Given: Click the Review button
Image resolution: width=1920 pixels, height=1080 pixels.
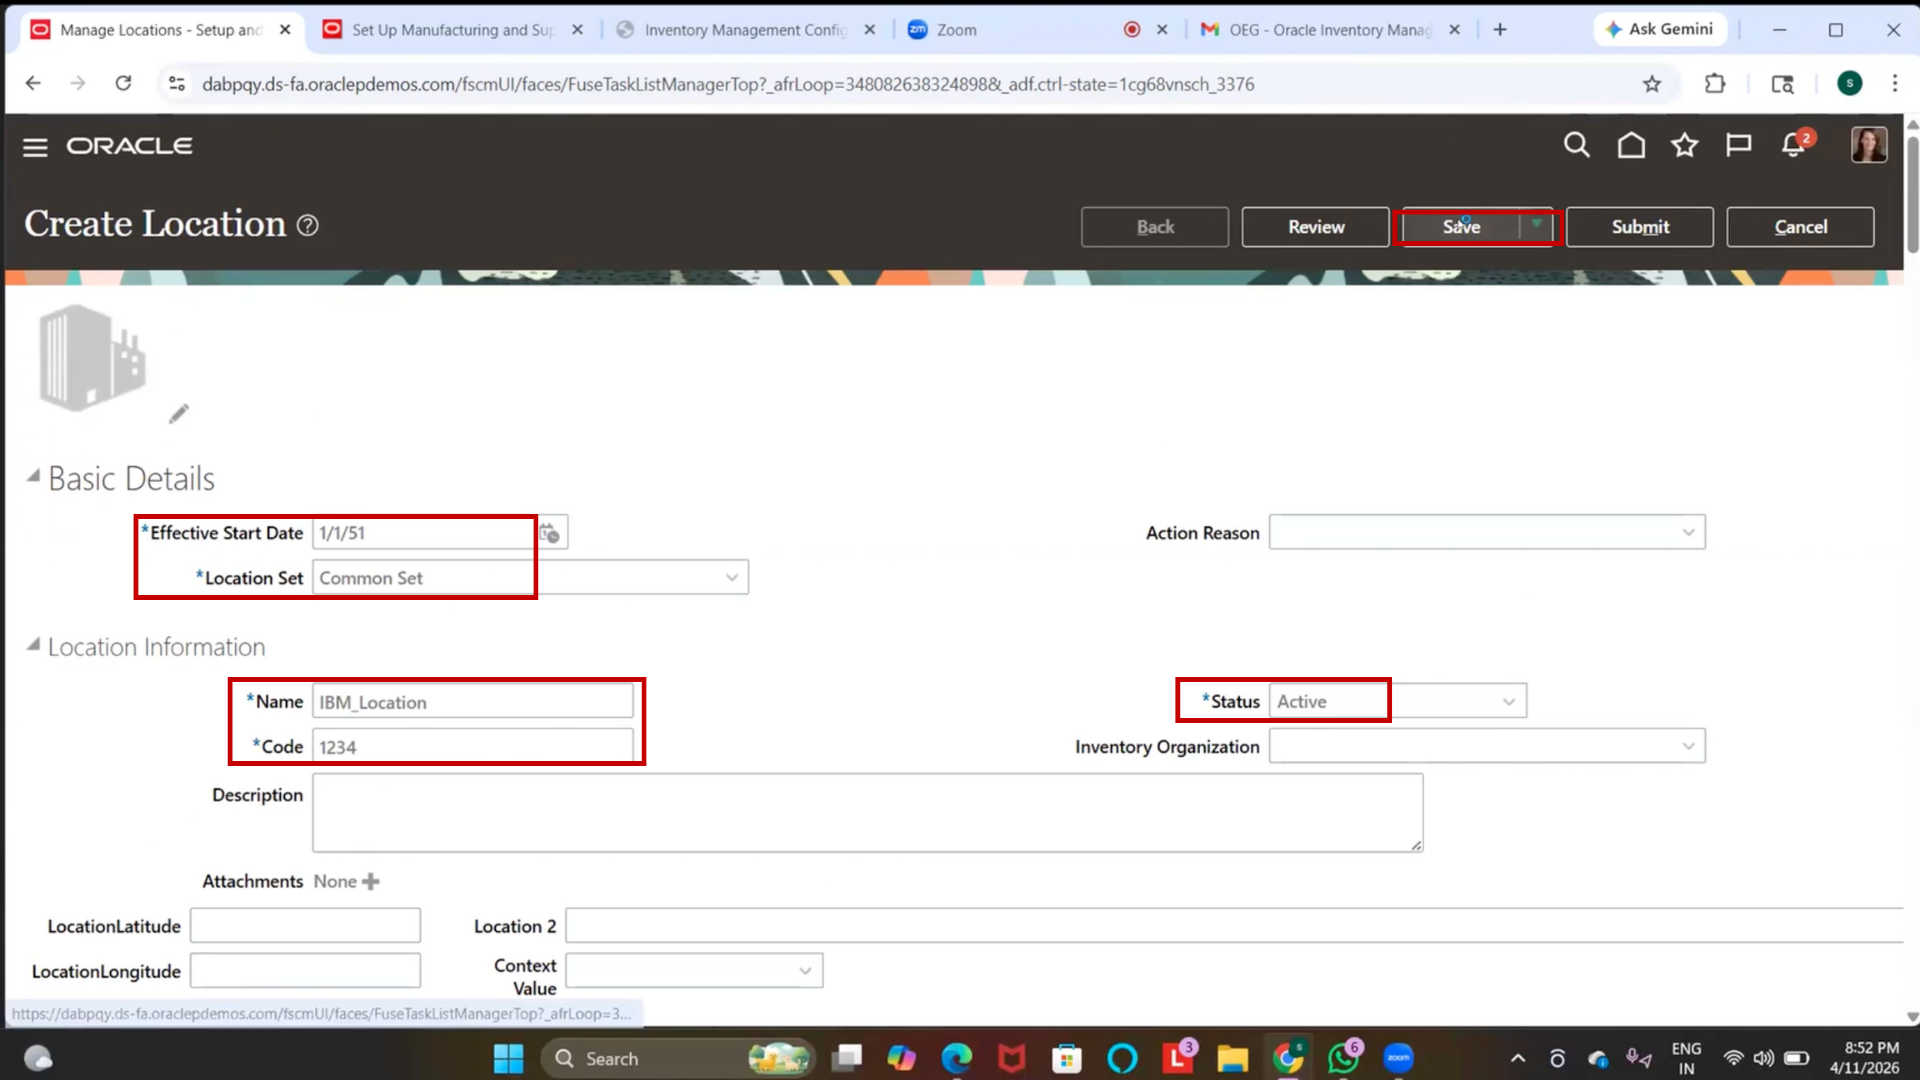Looking at the screenshot, I should (1316, 227).
